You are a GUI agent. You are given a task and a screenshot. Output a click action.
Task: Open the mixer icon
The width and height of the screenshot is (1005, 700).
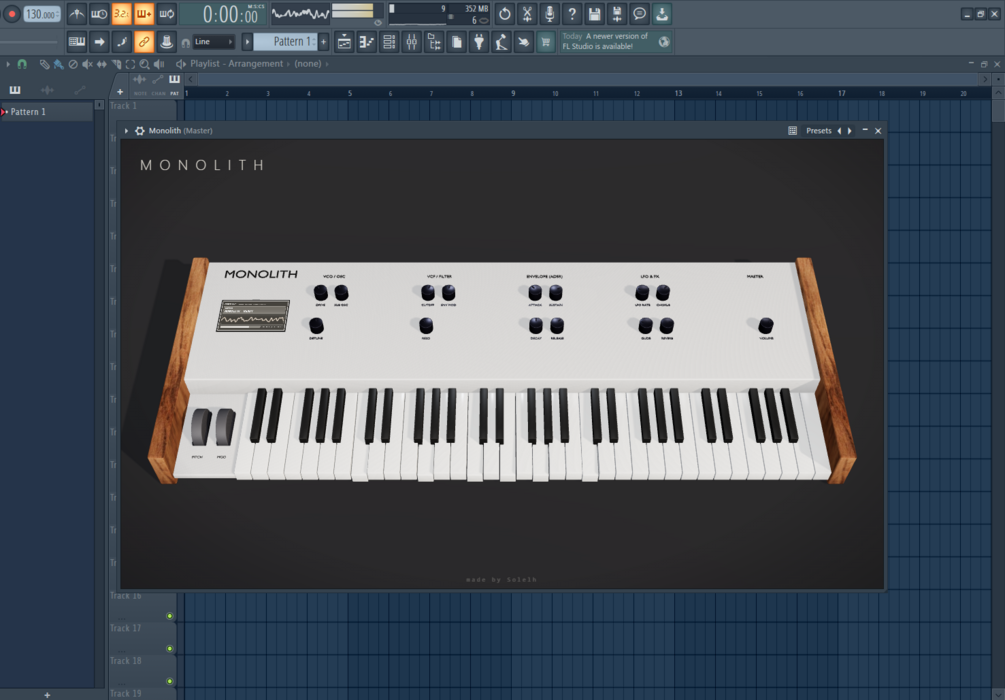tap(411, 42)
